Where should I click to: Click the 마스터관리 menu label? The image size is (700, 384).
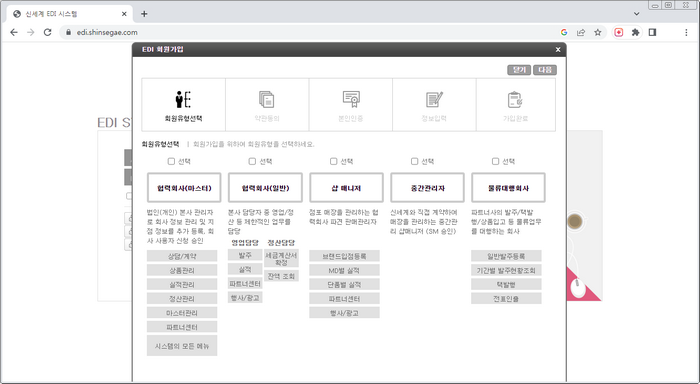pyautogui.click(x=182, y=313)
